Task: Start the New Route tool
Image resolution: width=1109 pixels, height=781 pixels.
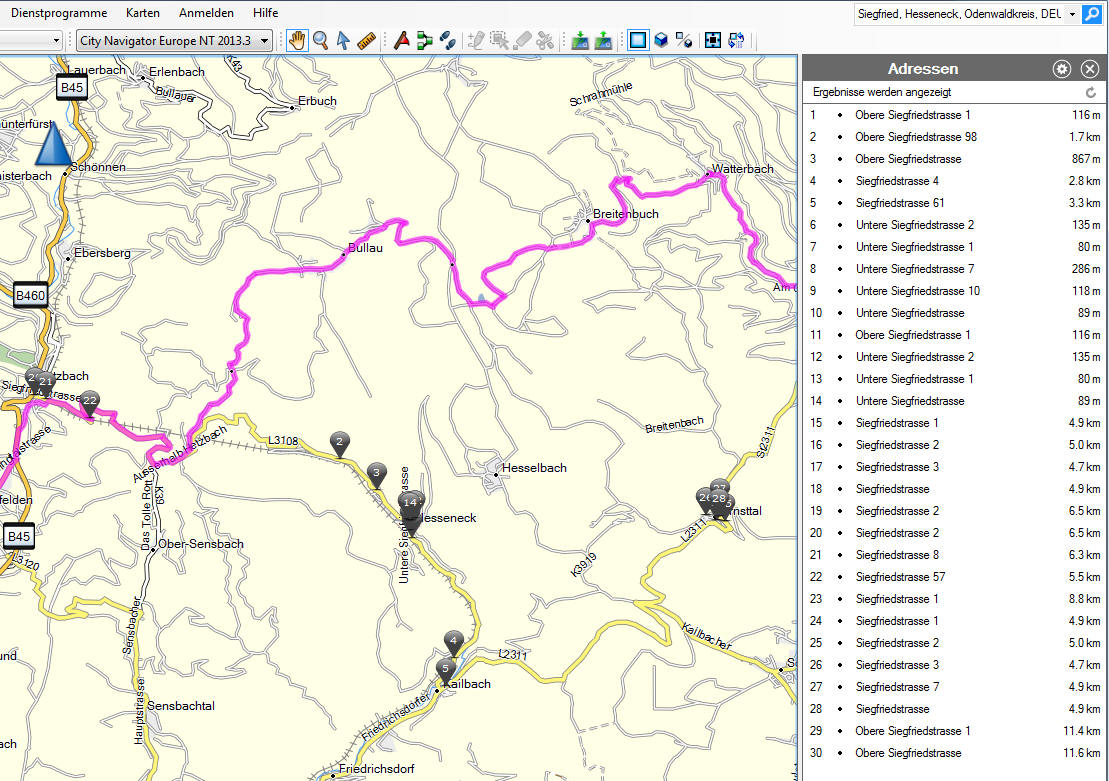Action: (x=424, y=40)
